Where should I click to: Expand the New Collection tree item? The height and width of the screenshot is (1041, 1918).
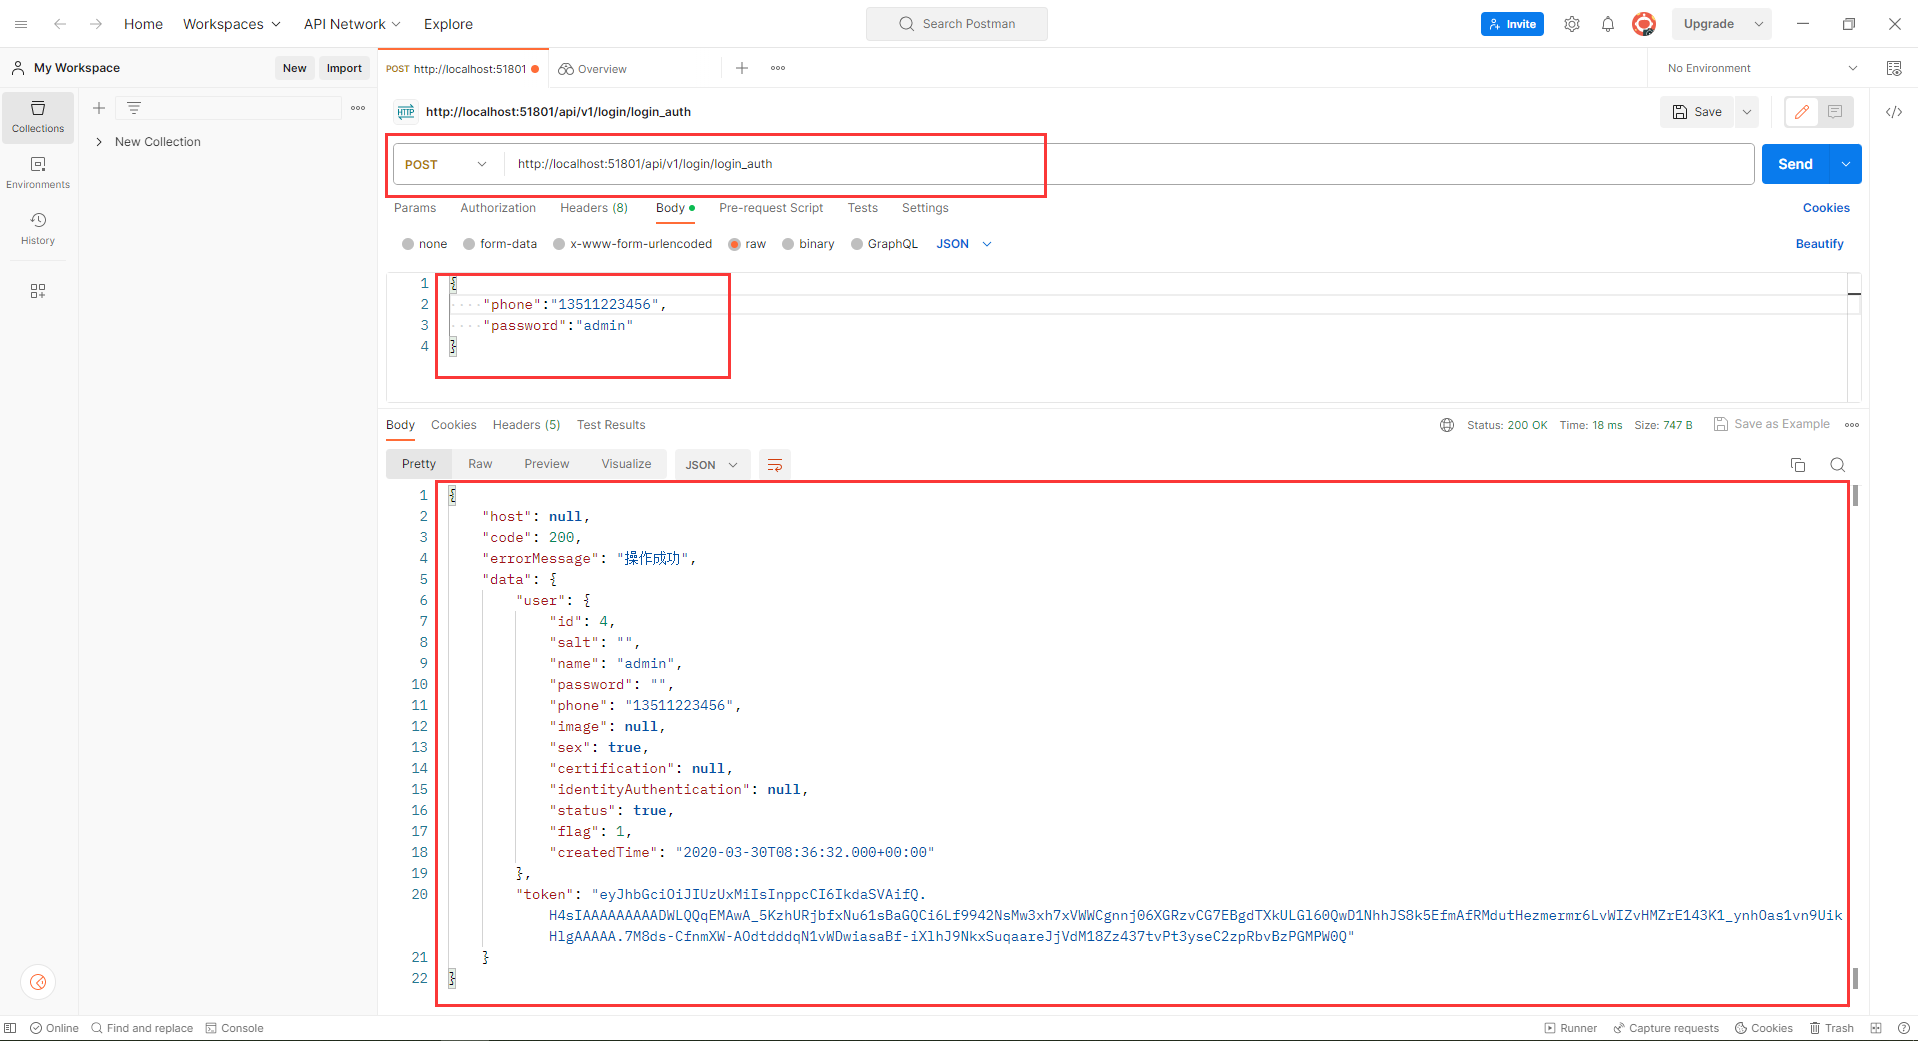coord(99,142)
